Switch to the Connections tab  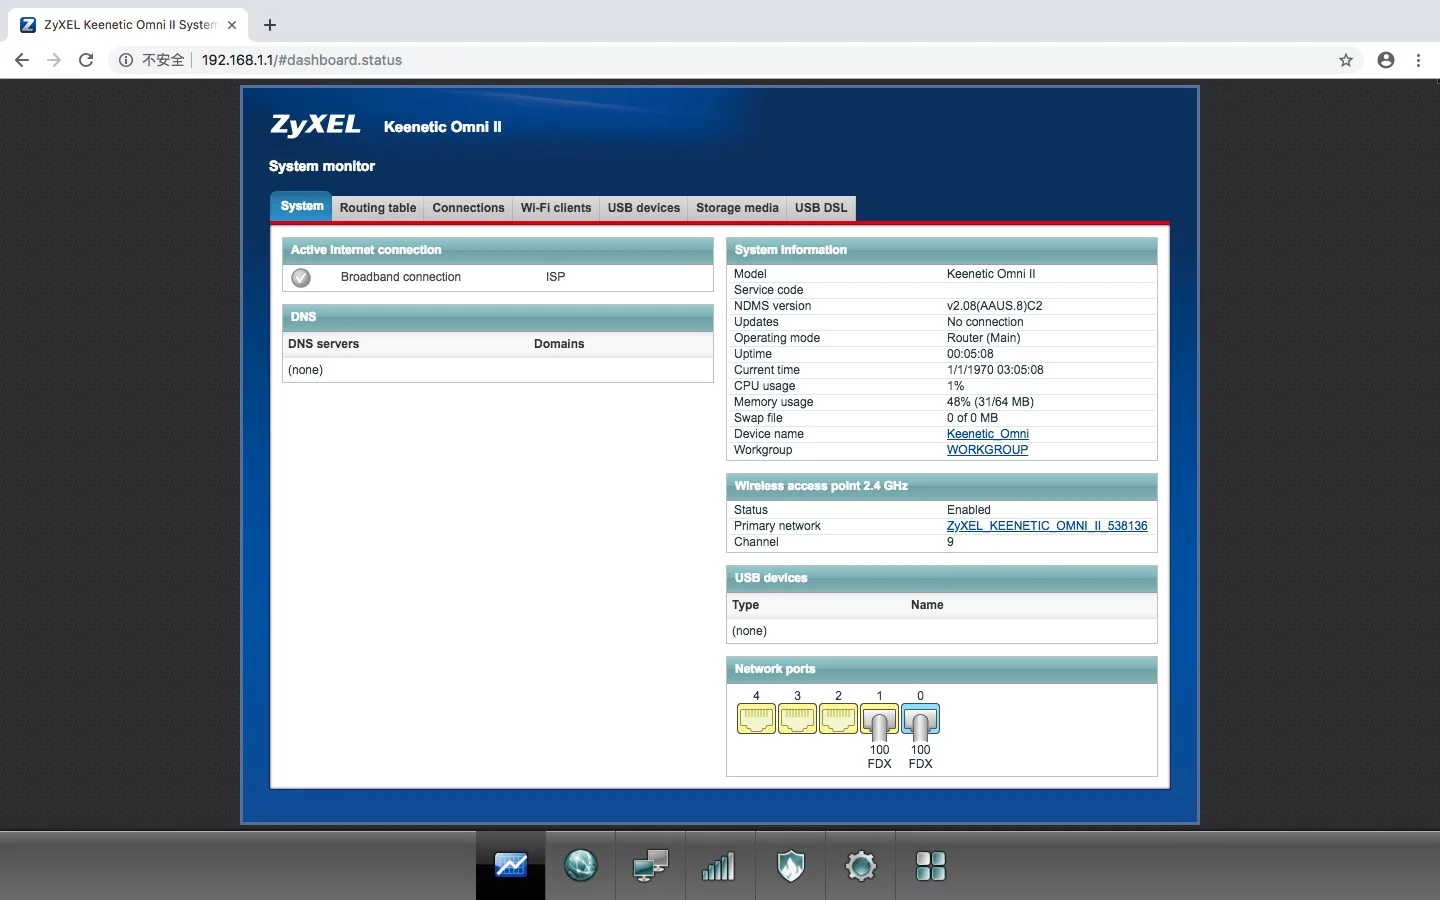tap(468, 208)
